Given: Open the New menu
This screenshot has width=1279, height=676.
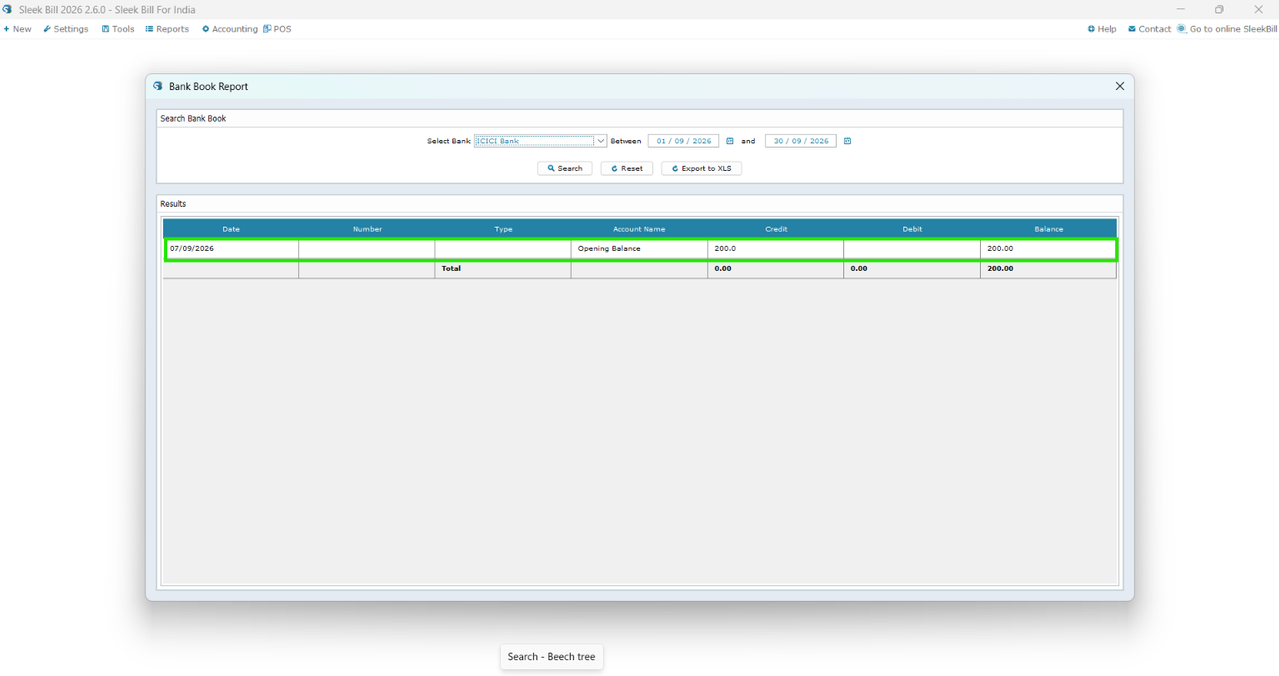Looking at the screenshot, I should tap(17, 29).
